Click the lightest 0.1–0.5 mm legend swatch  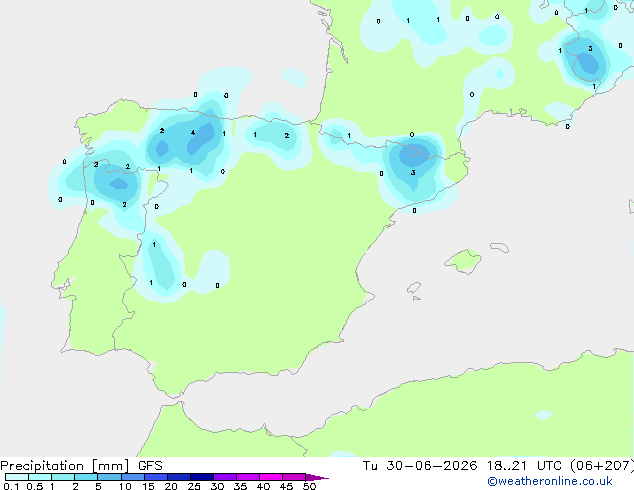point(17,477)
